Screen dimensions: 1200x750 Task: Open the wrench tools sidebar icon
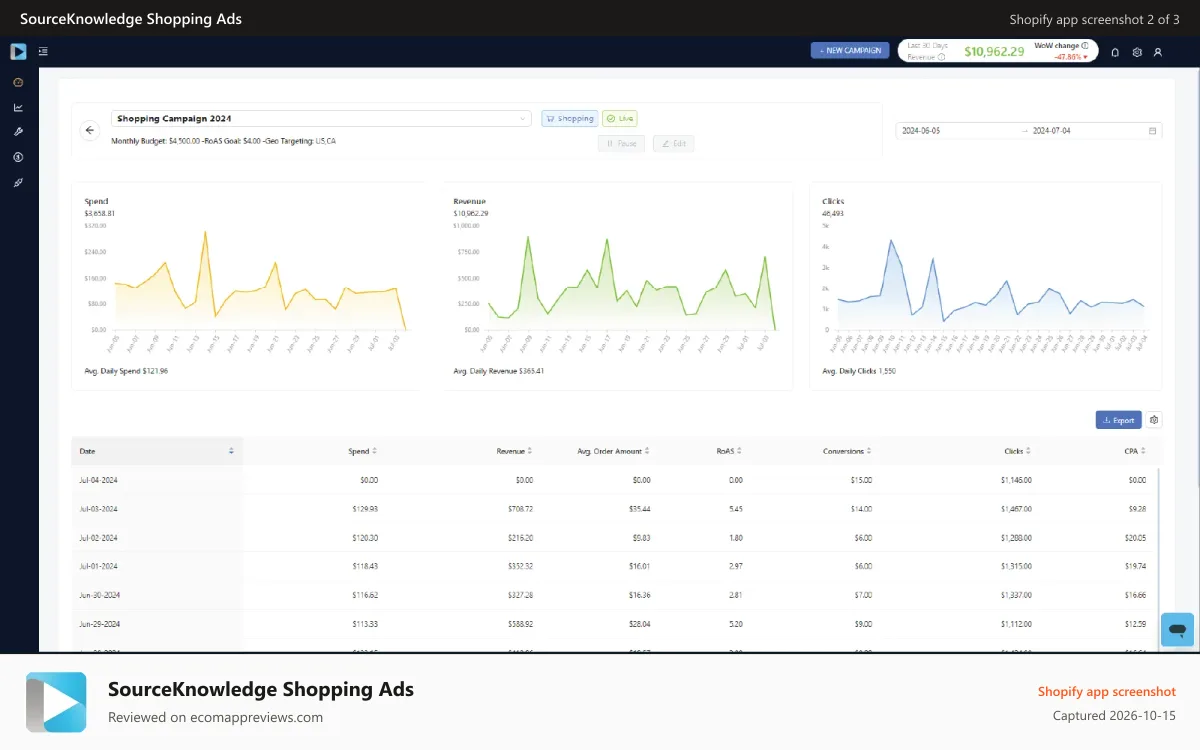(18, 132)
